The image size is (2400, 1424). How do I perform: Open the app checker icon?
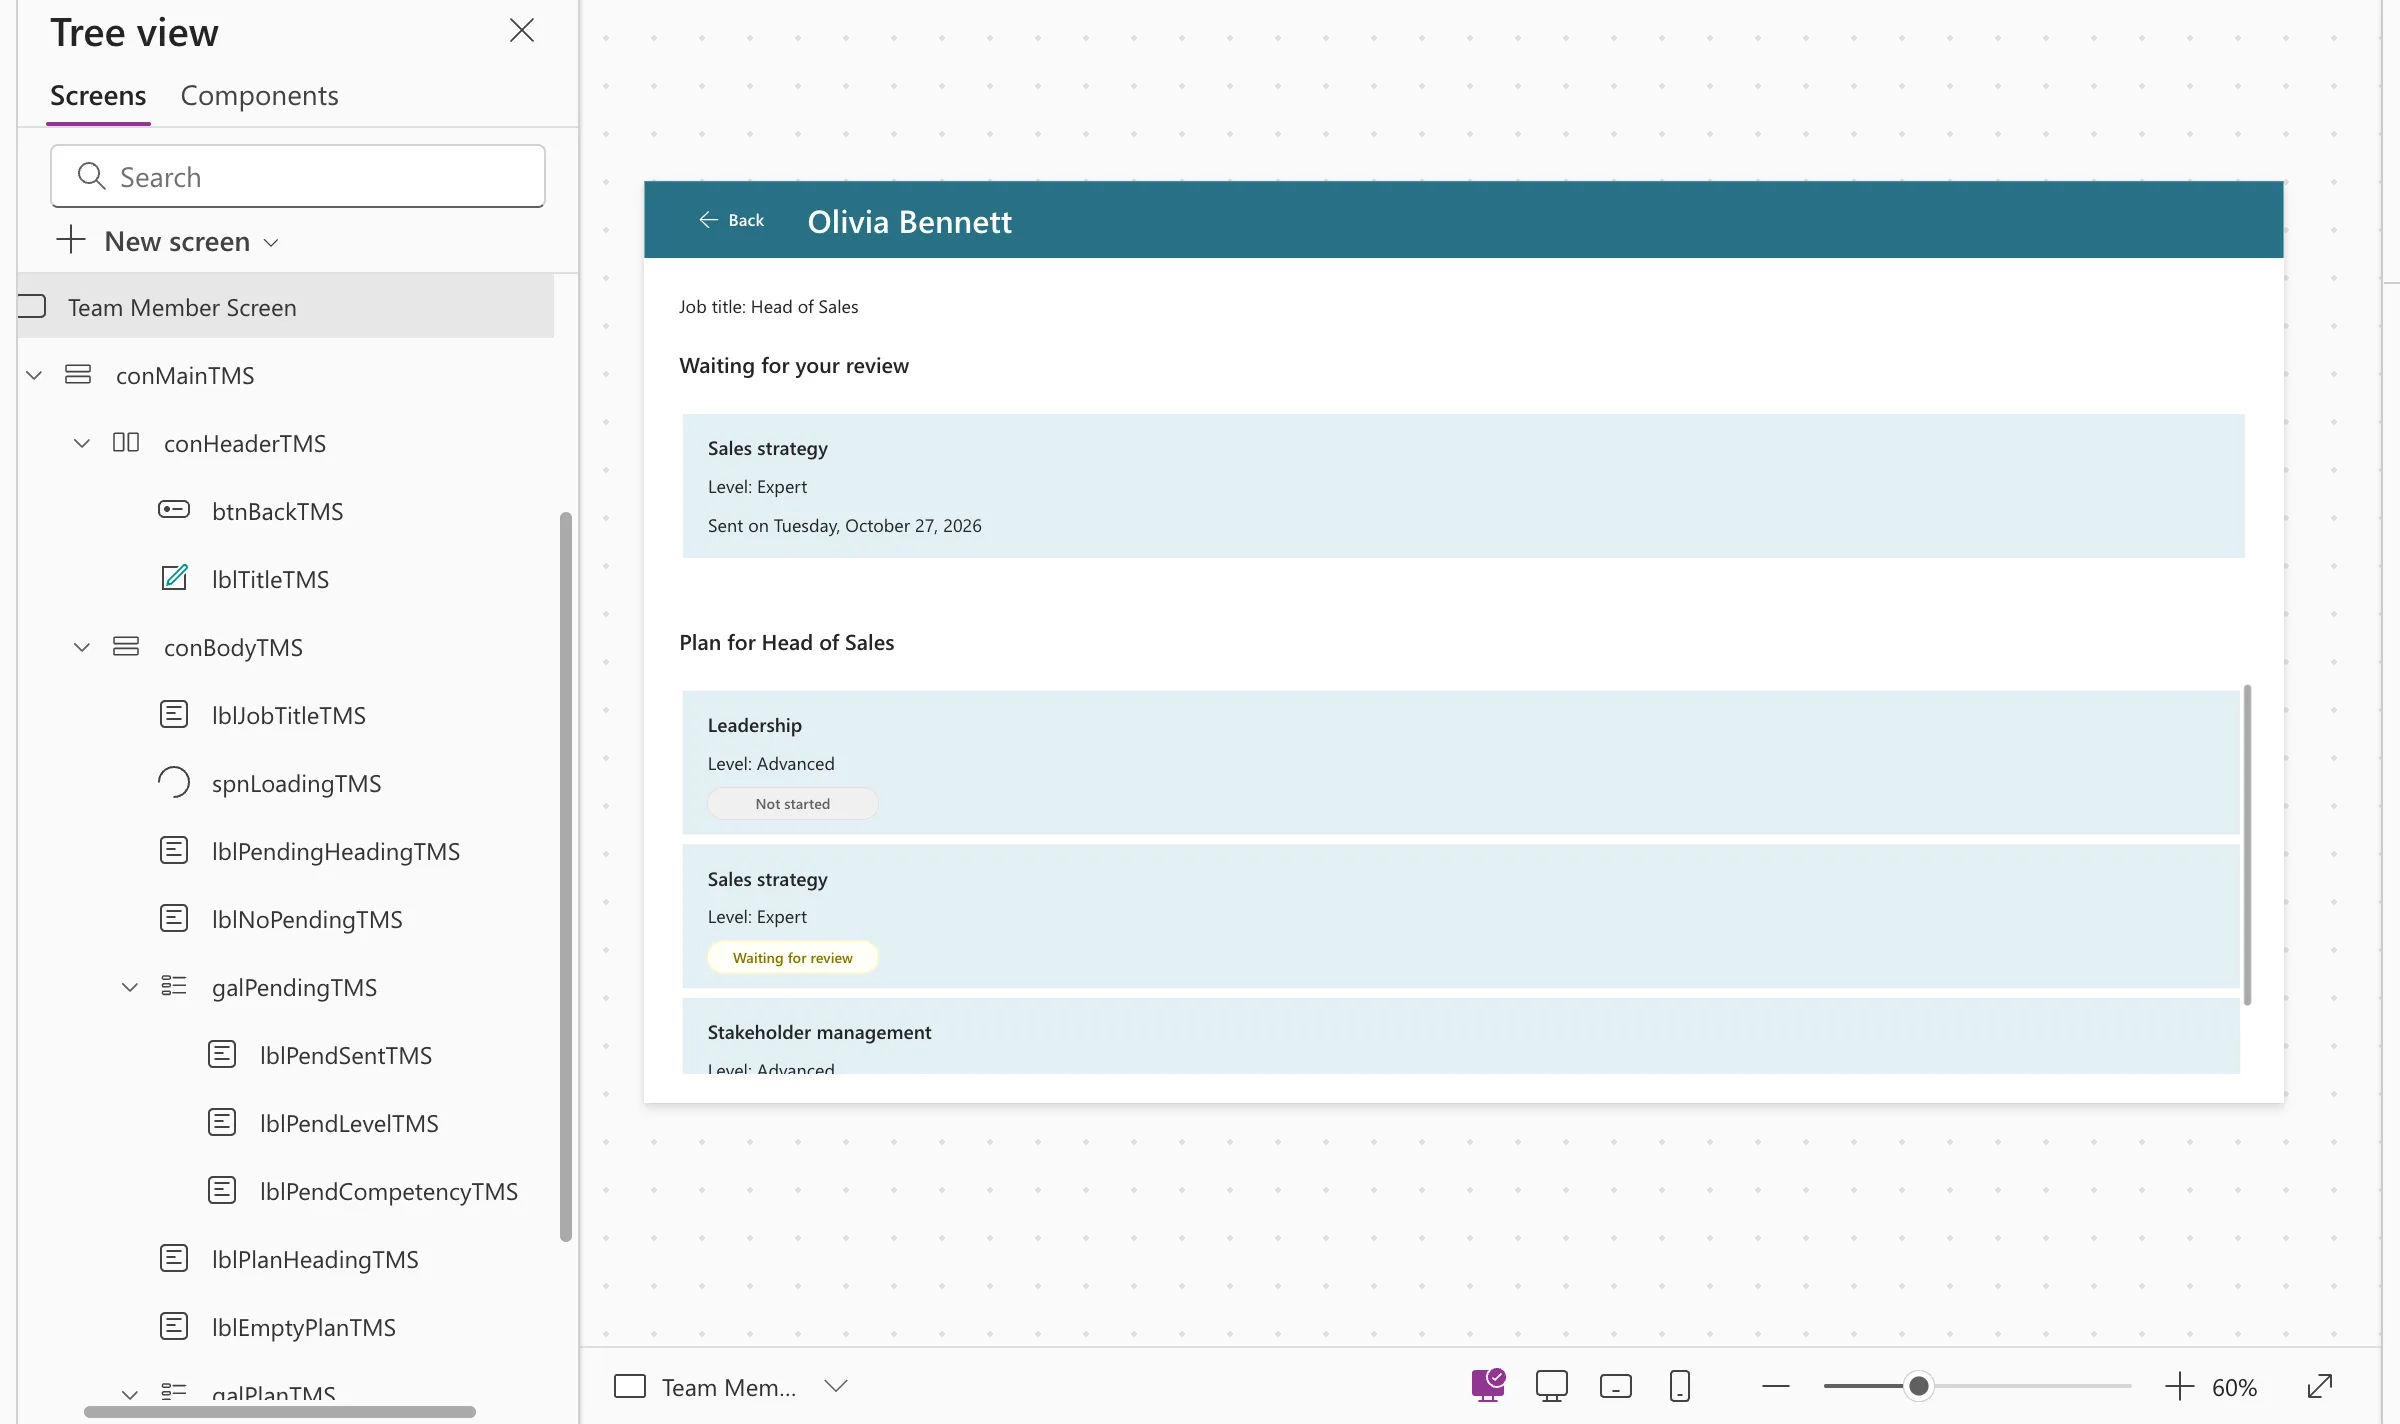point(1488,1386)
